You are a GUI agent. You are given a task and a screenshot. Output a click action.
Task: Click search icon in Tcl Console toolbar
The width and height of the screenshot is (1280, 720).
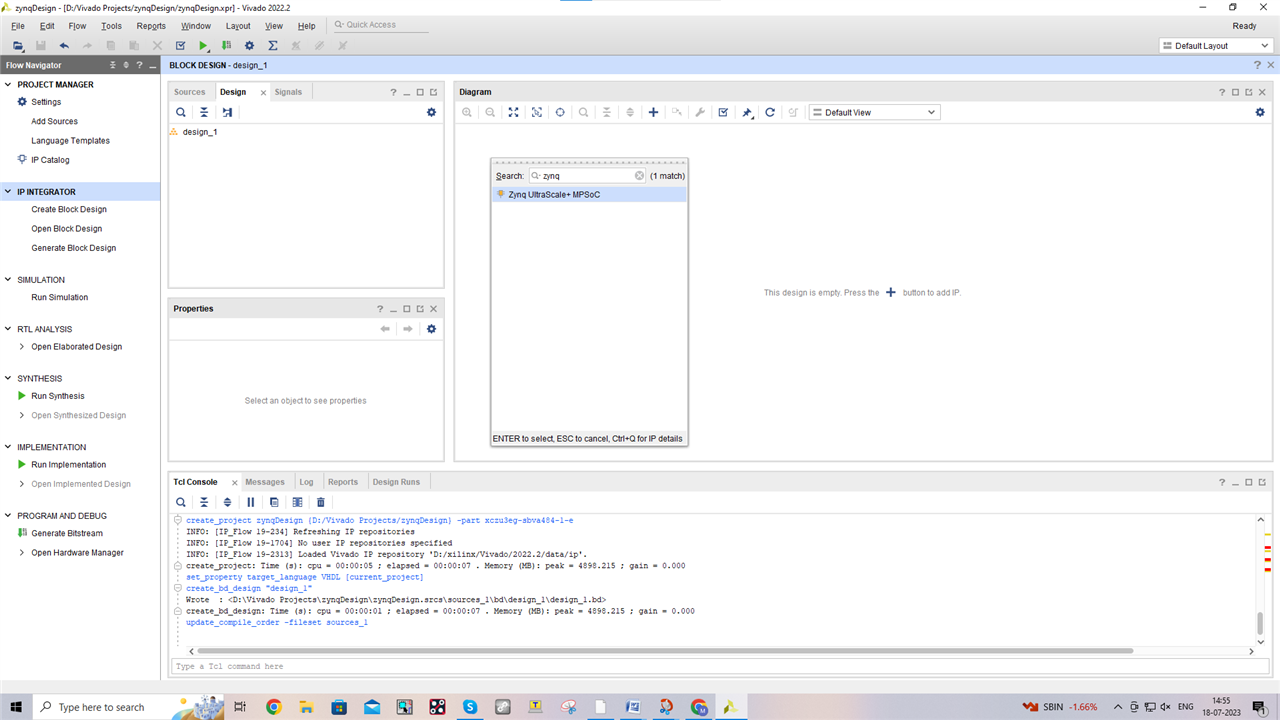[x=181, y=502]
